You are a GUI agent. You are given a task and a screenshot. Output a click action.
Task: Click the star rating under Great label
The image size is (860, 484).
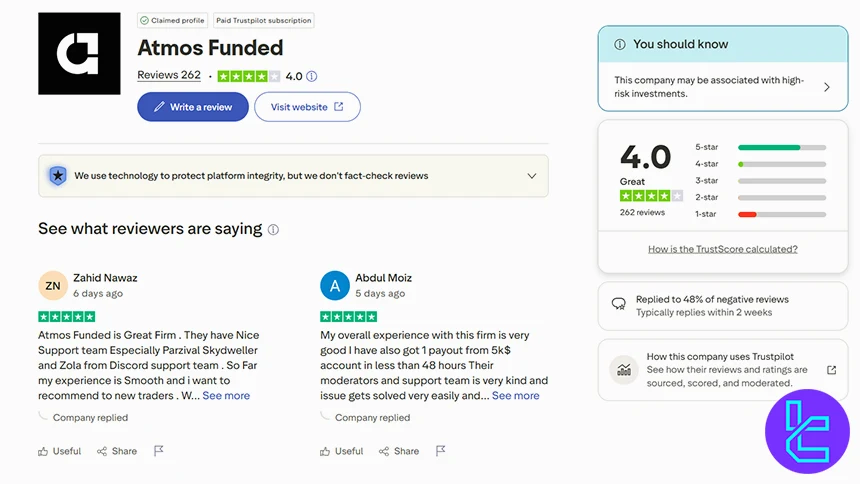(x=651, y=196)
